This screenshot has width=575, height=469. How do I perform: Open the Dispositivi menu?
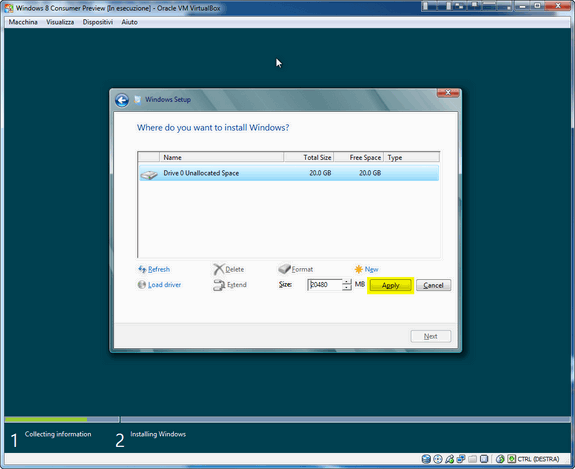pos(98,22)
